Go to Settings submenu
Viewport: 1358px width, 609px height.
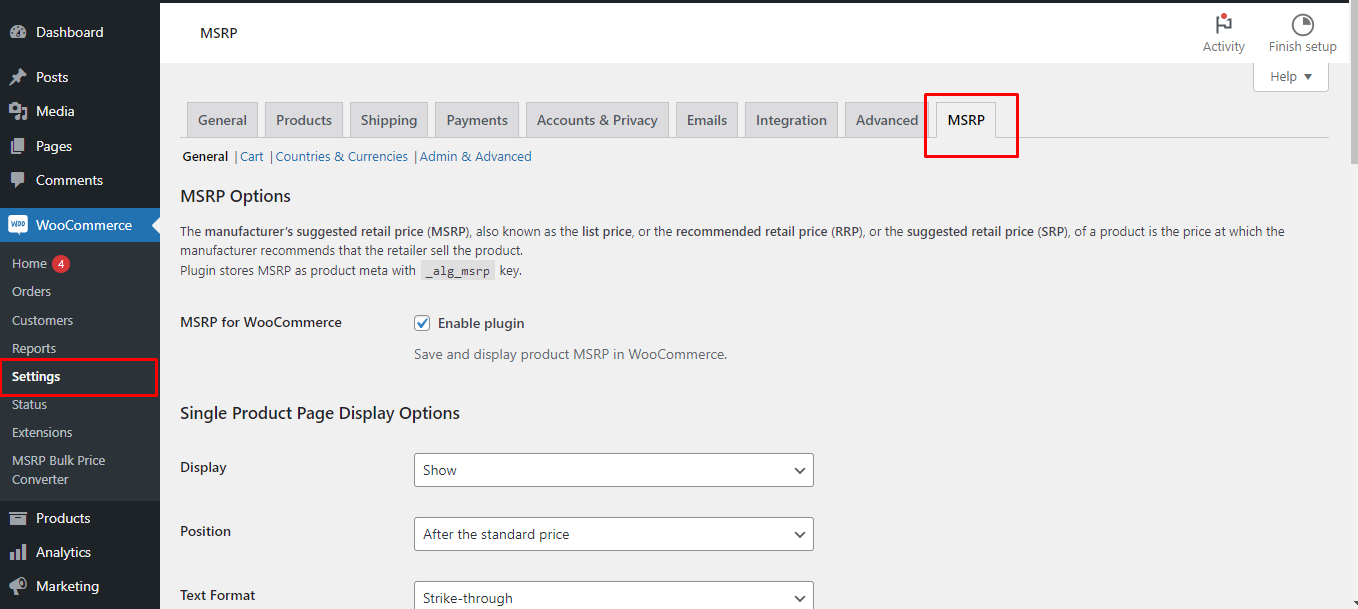coord(36,376)
